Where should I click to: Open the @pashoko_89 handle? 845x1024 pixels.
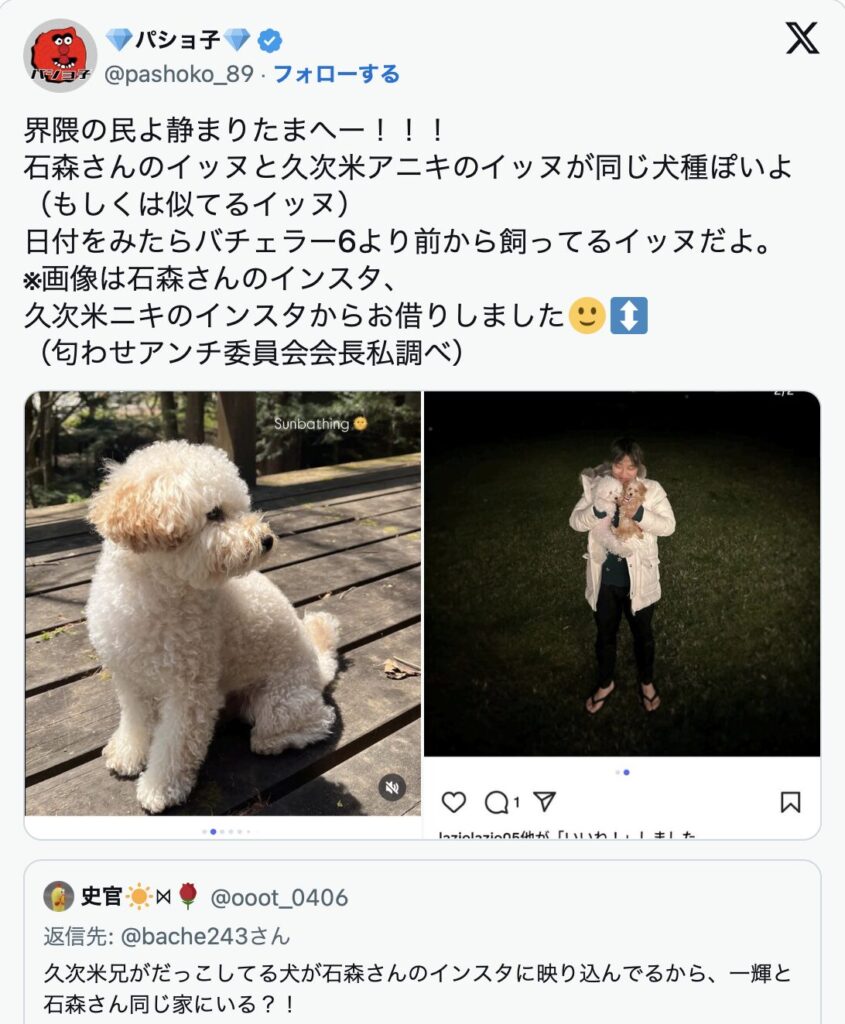click(x=179, y=74)
